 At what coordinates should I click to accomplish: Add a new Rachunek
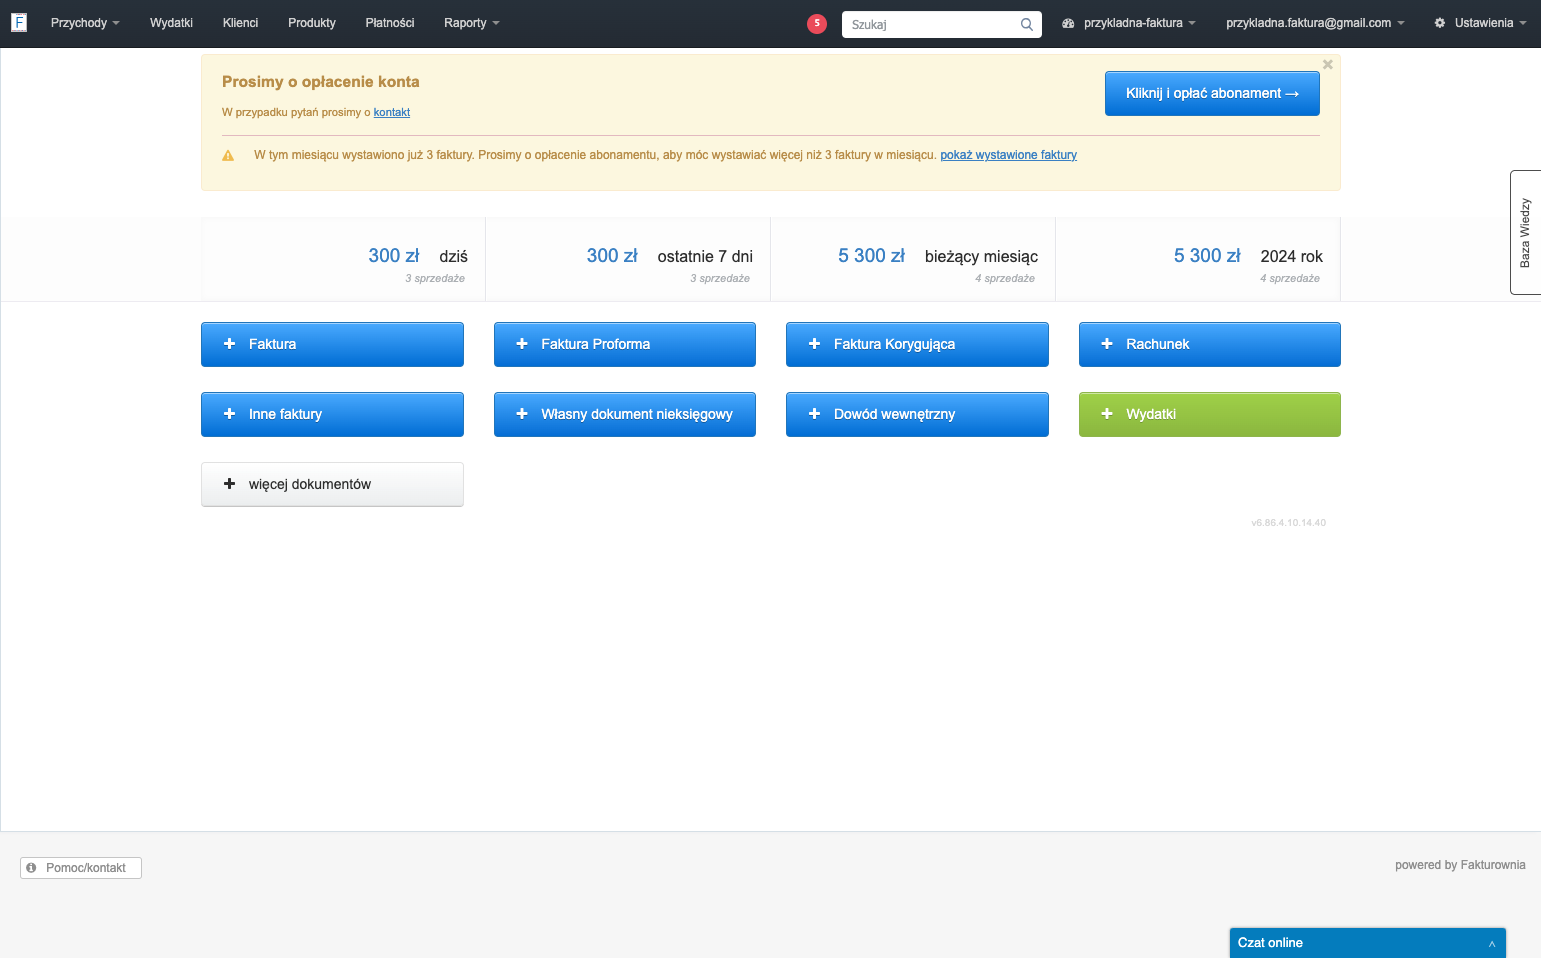[1210, 344]
